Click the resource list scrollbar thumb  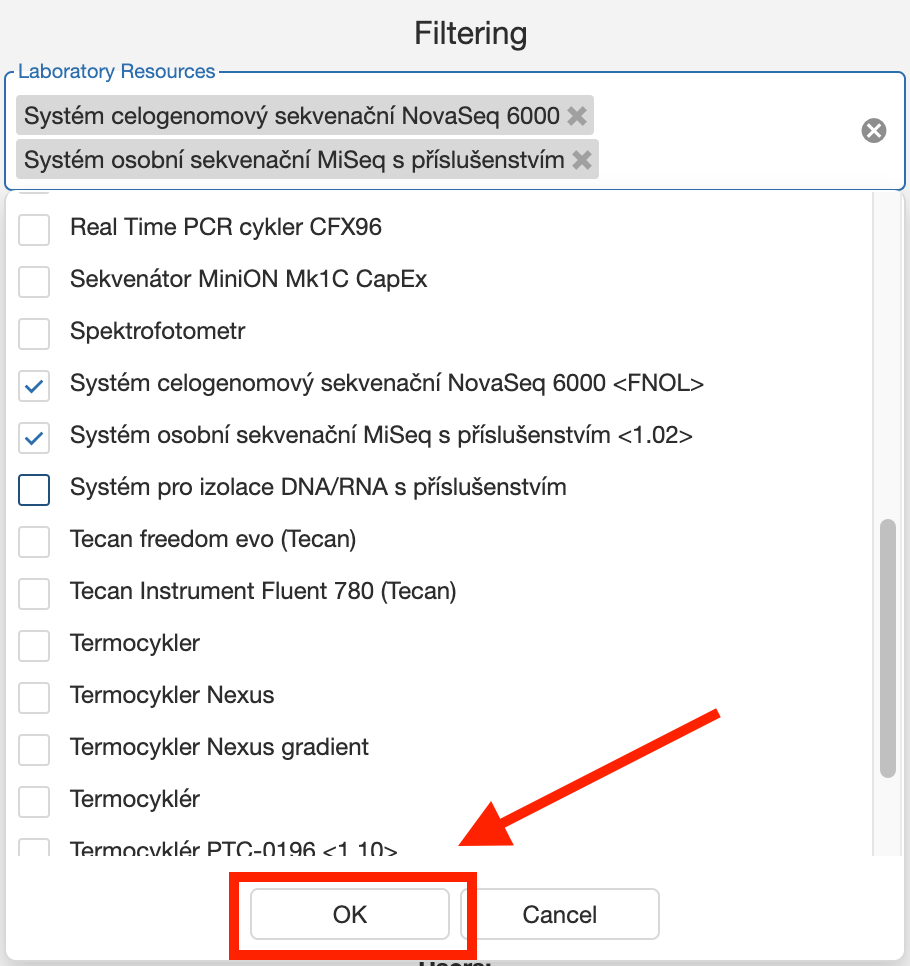click(887, 648)
